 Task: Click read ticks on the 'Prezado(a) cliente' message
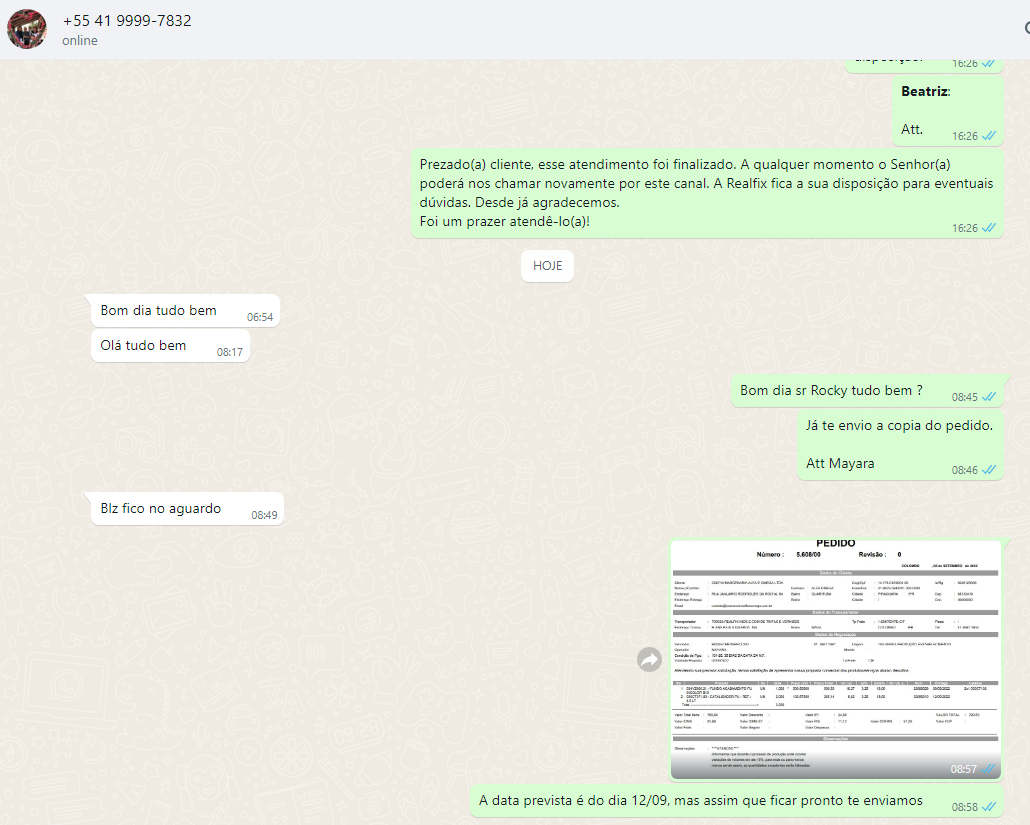coord(988,228)
